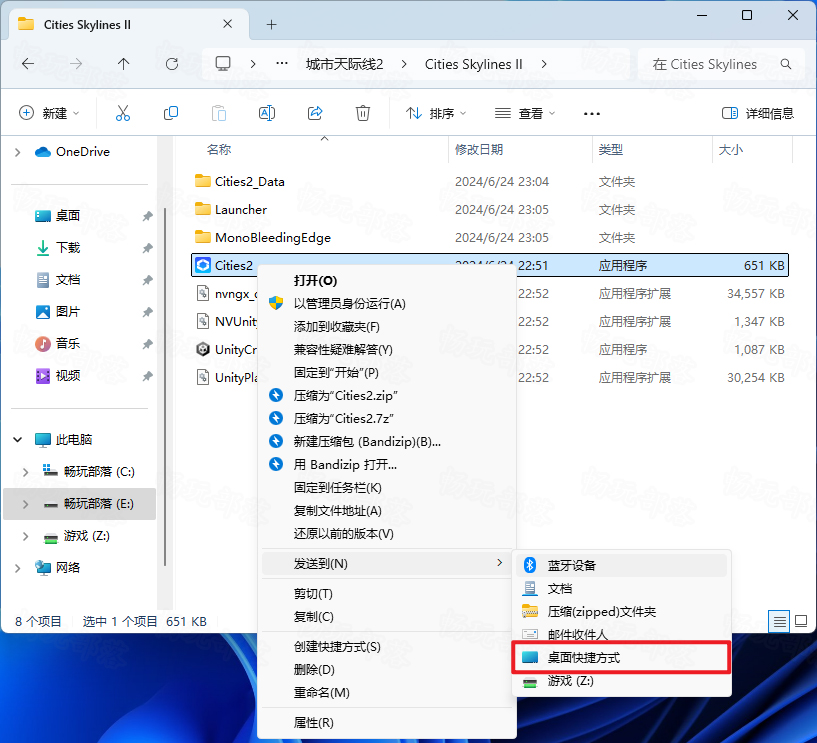Click the Rename icon in toolbar

pos(267,113)
